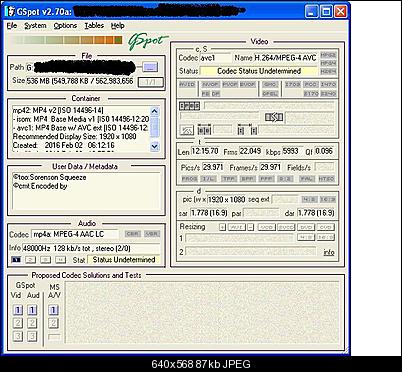Click the CBR indicator in Audio
This screenshot has height=372, width=402.
click(133, 234)
